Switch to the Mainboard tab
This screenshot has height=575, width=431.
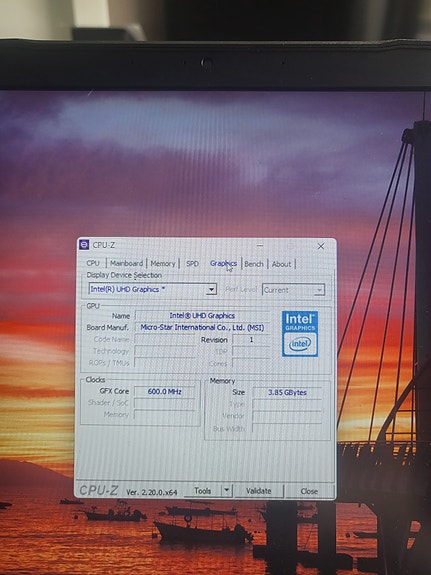point(127,263)
